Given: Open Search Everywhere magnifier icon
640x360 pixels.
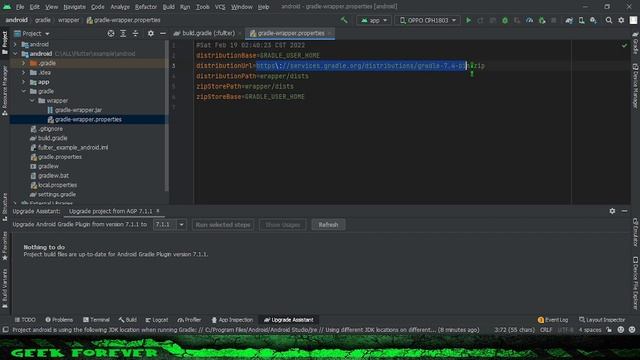Looking at the screenshot, I should [609, 20].
